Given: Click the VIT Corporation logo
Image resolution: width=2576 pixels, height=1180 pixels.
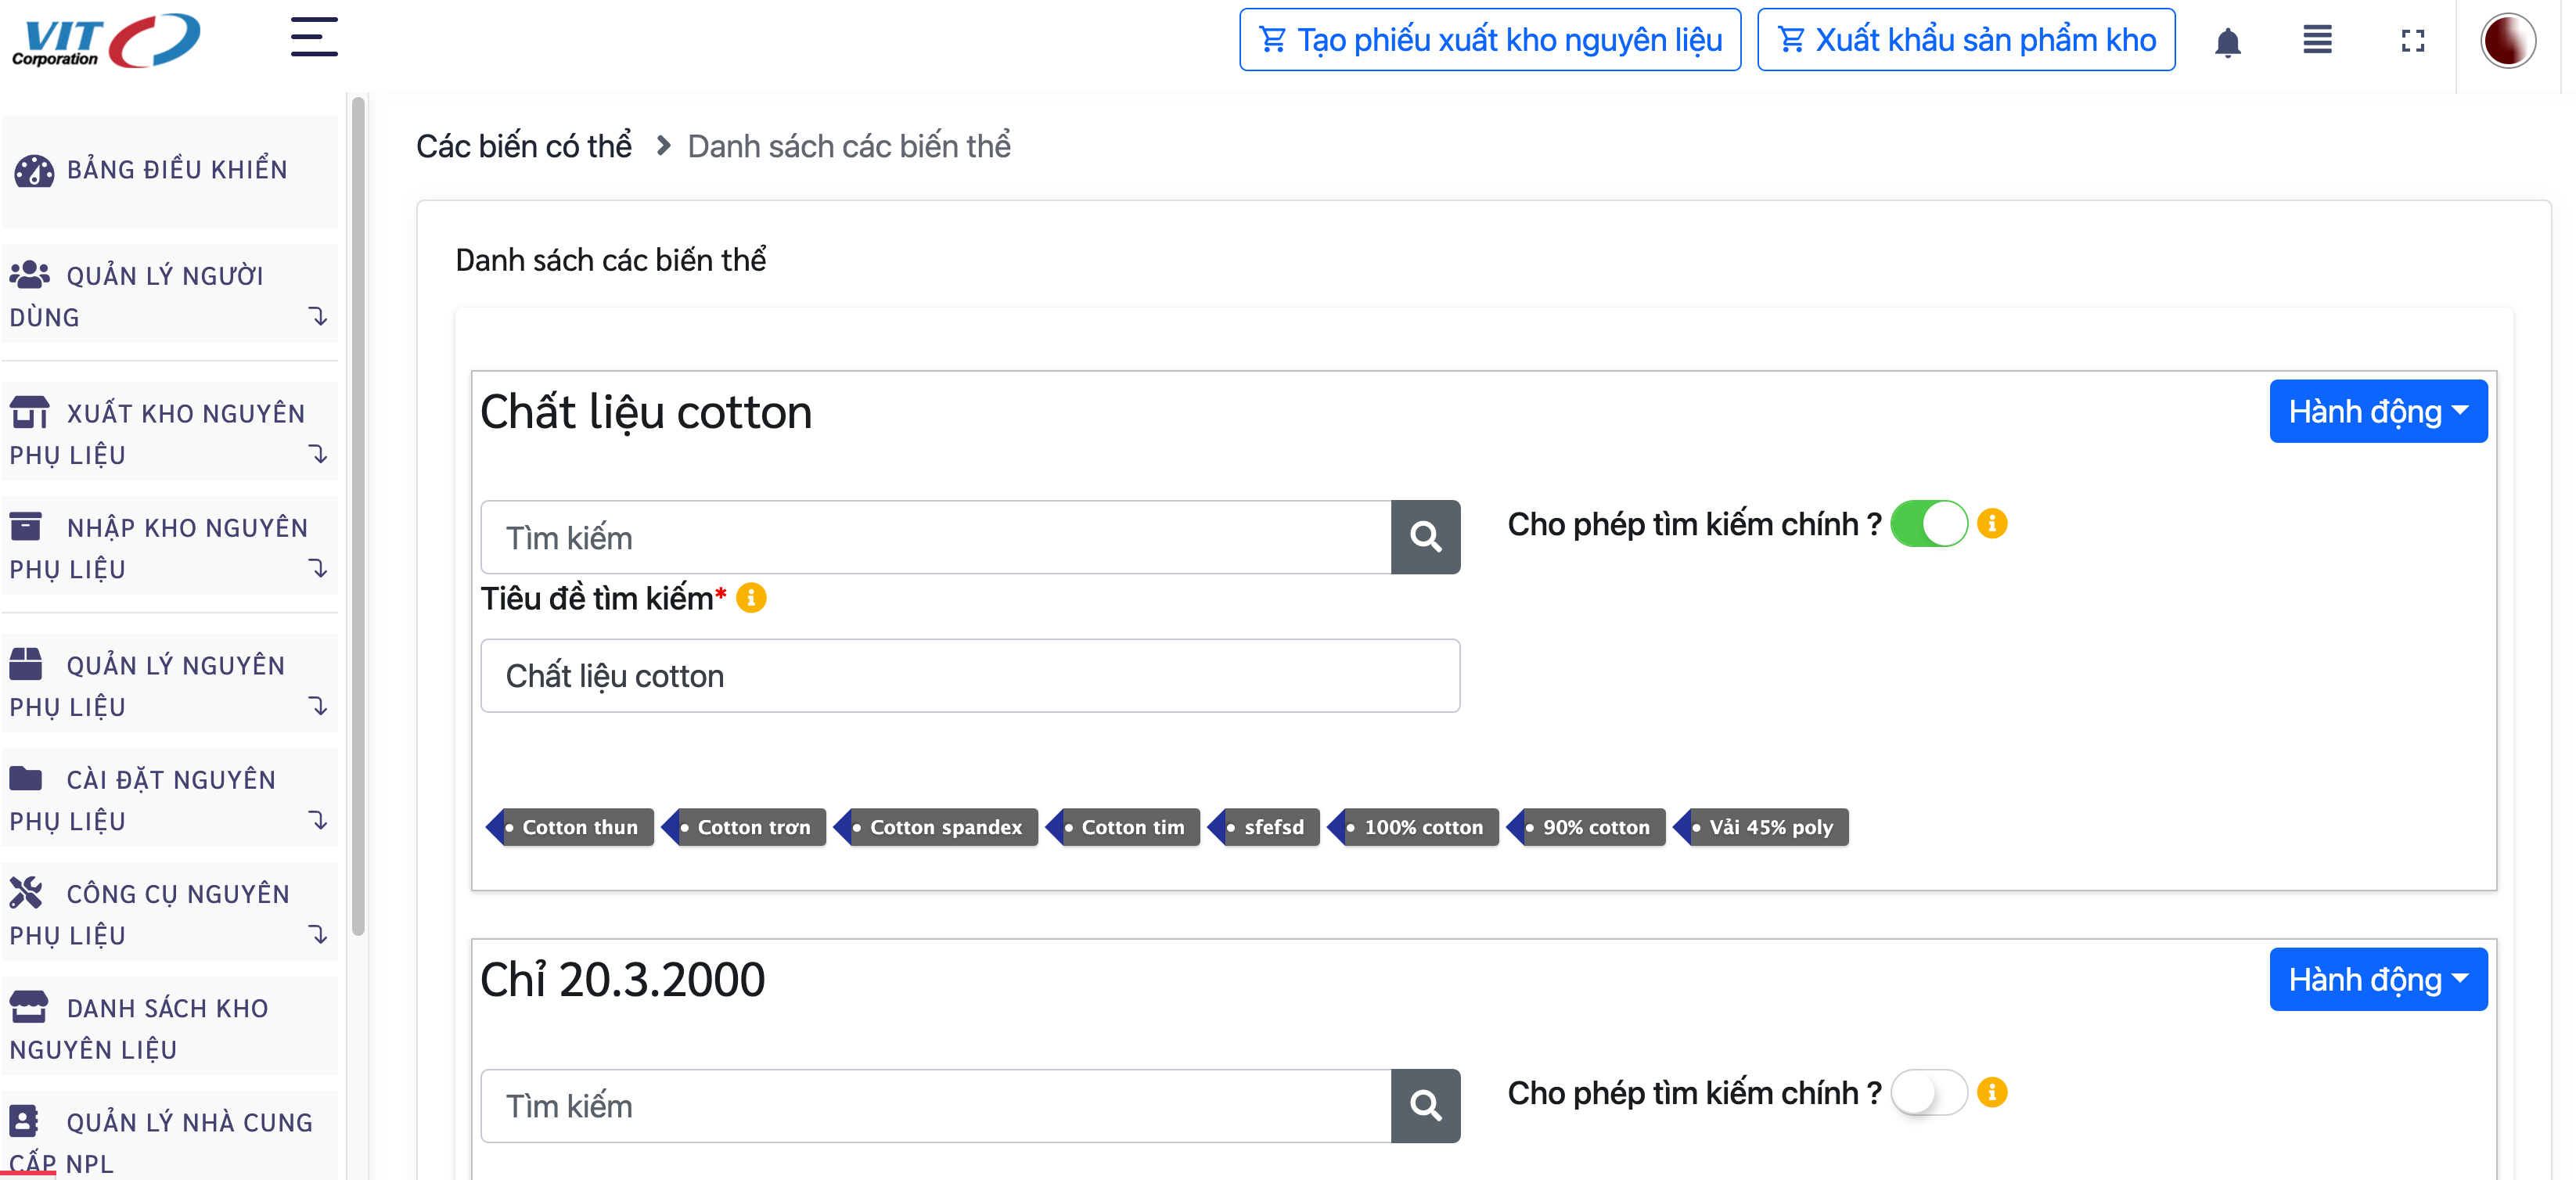Looking at the screenshot, I should point(106,41).
